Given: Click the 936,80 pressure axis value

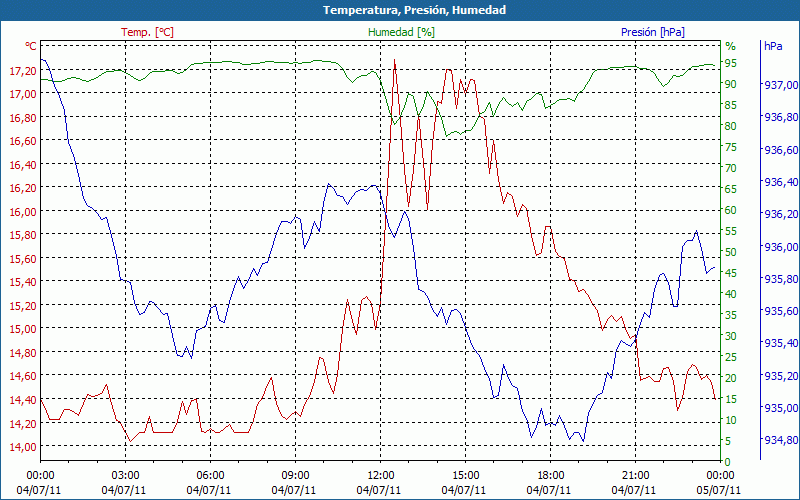Looking at the screenshot, I should point(781,117).
